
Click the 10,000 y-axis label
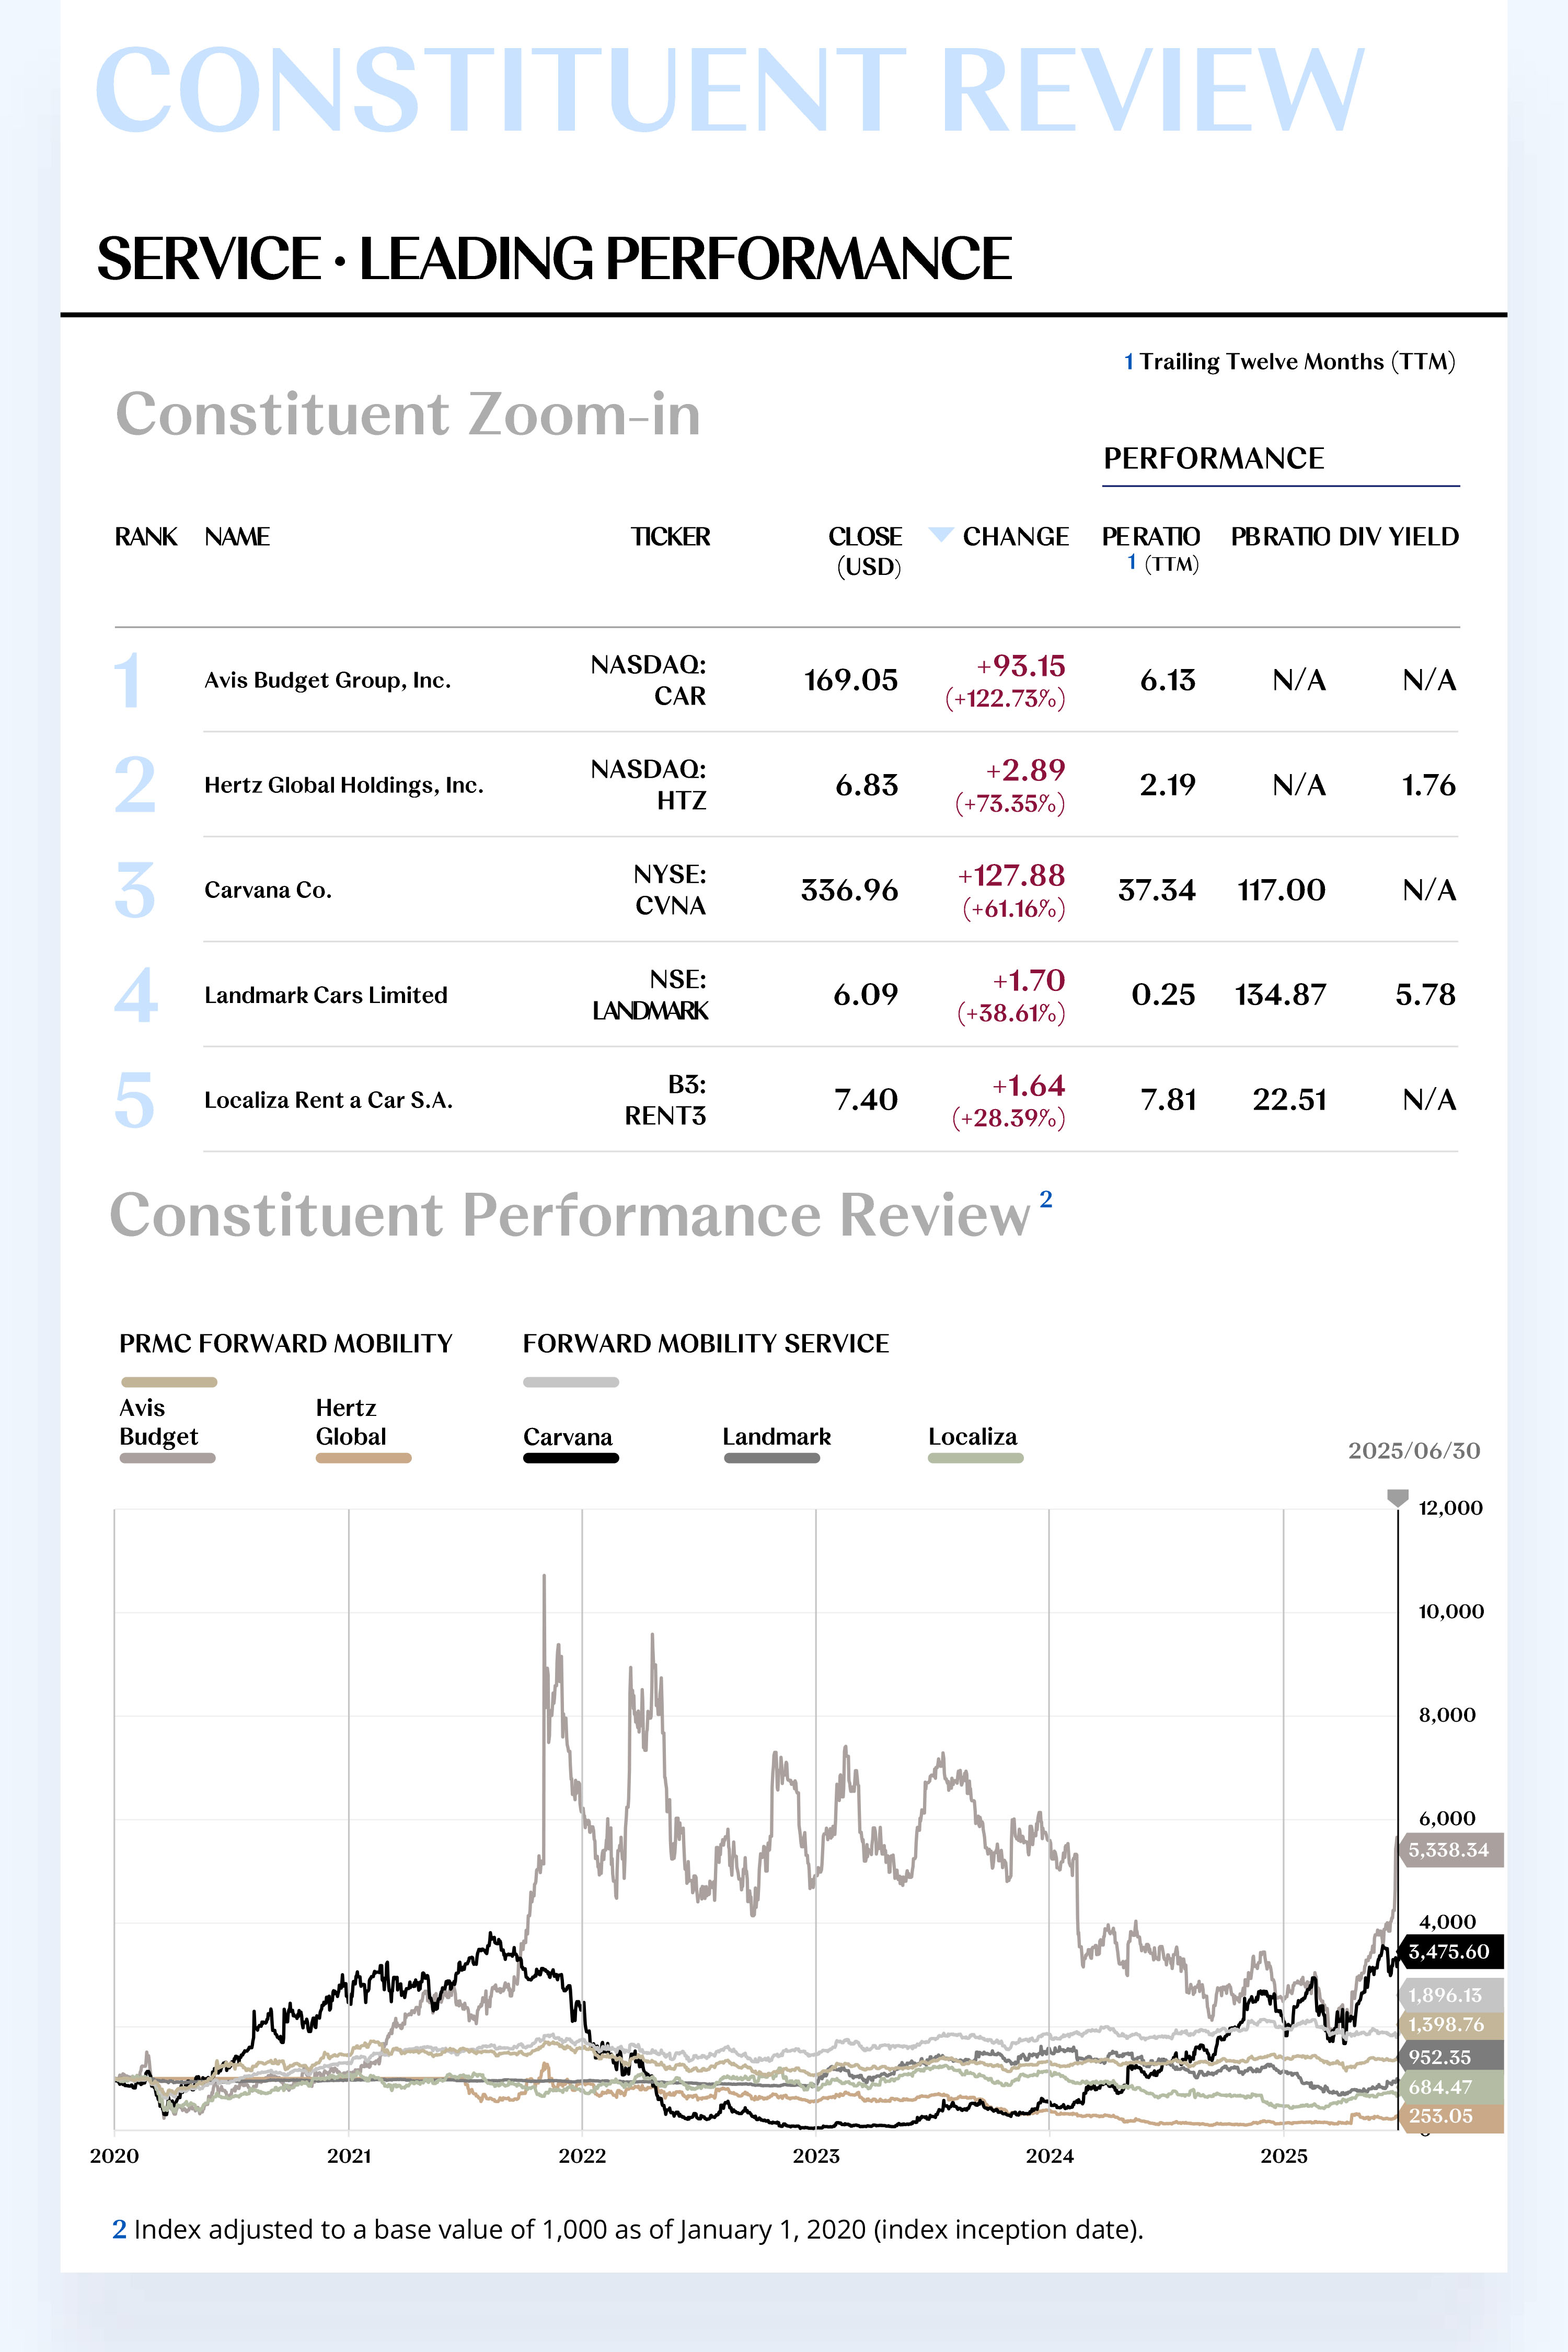1451,1612
